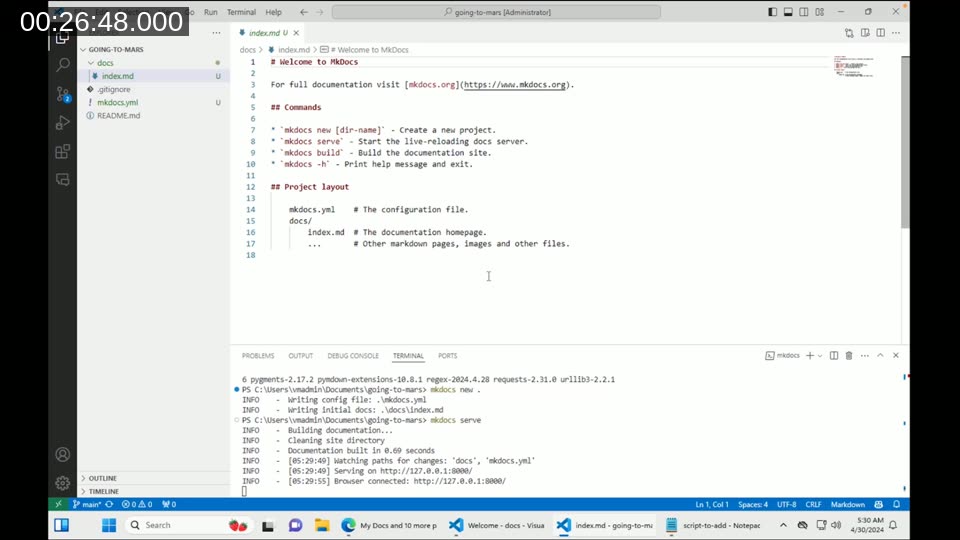Open the Edge My Docs taskbar item
The height and width of the screenshot is (540, 960).
389,525
